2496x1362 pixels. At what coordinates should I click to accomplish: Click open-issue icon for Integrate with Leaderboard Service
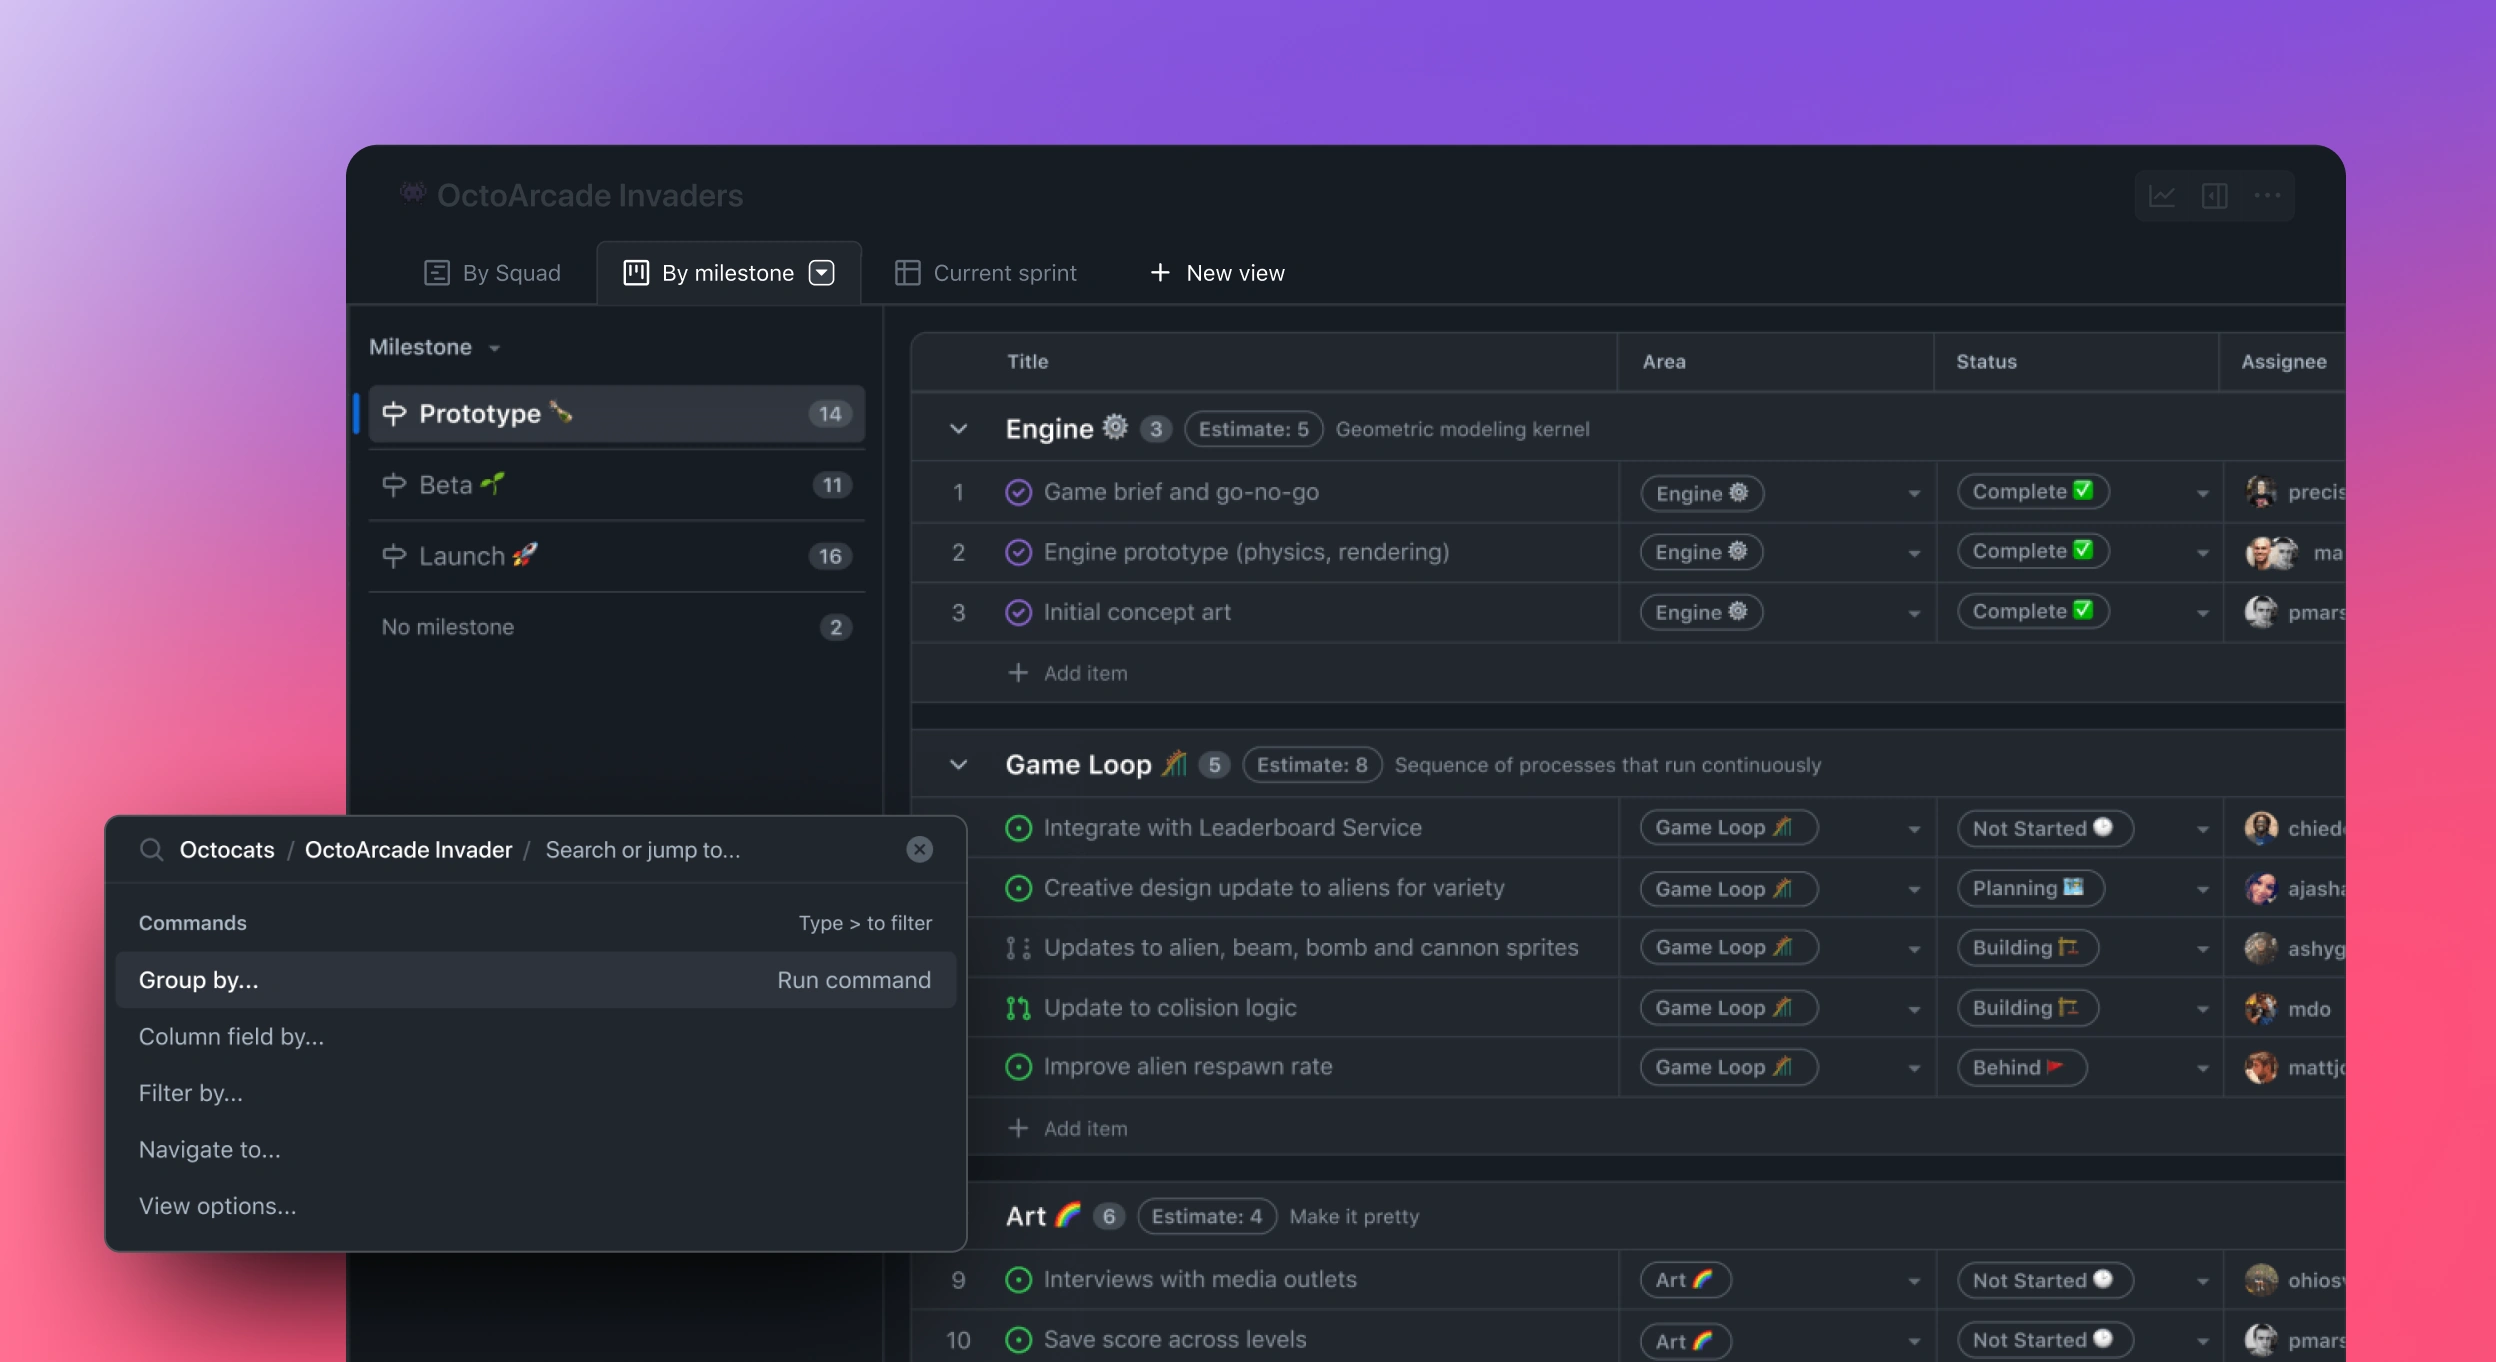click(1018, 828)
